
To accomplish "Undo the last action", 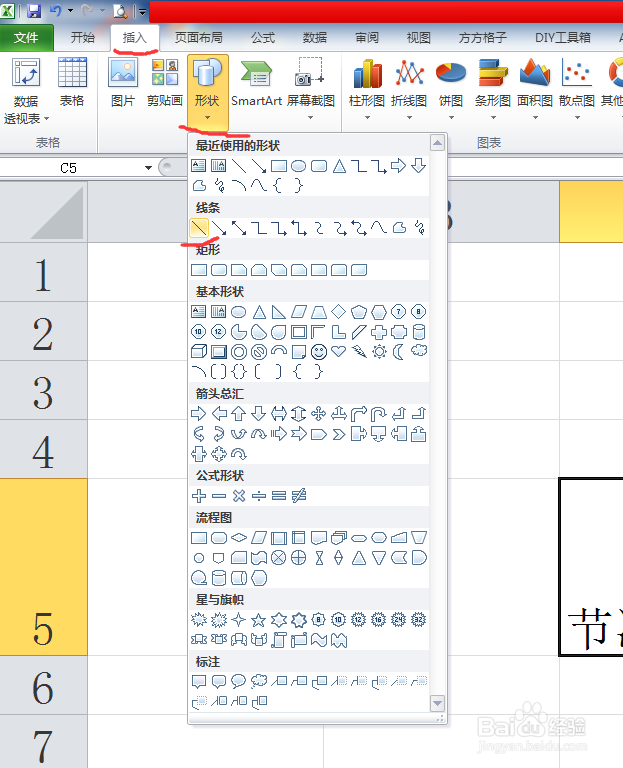I will [x=55, y=11].
